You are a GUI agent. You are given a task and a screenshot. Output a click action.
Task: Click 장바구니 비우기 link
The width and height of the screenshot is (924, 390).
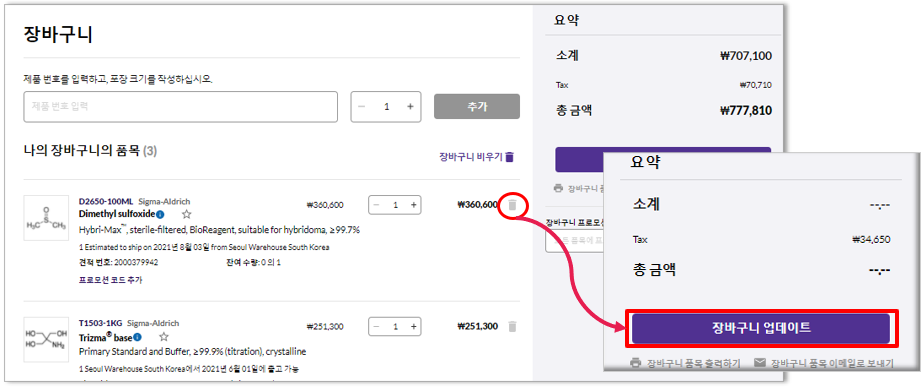pos(471,157)
